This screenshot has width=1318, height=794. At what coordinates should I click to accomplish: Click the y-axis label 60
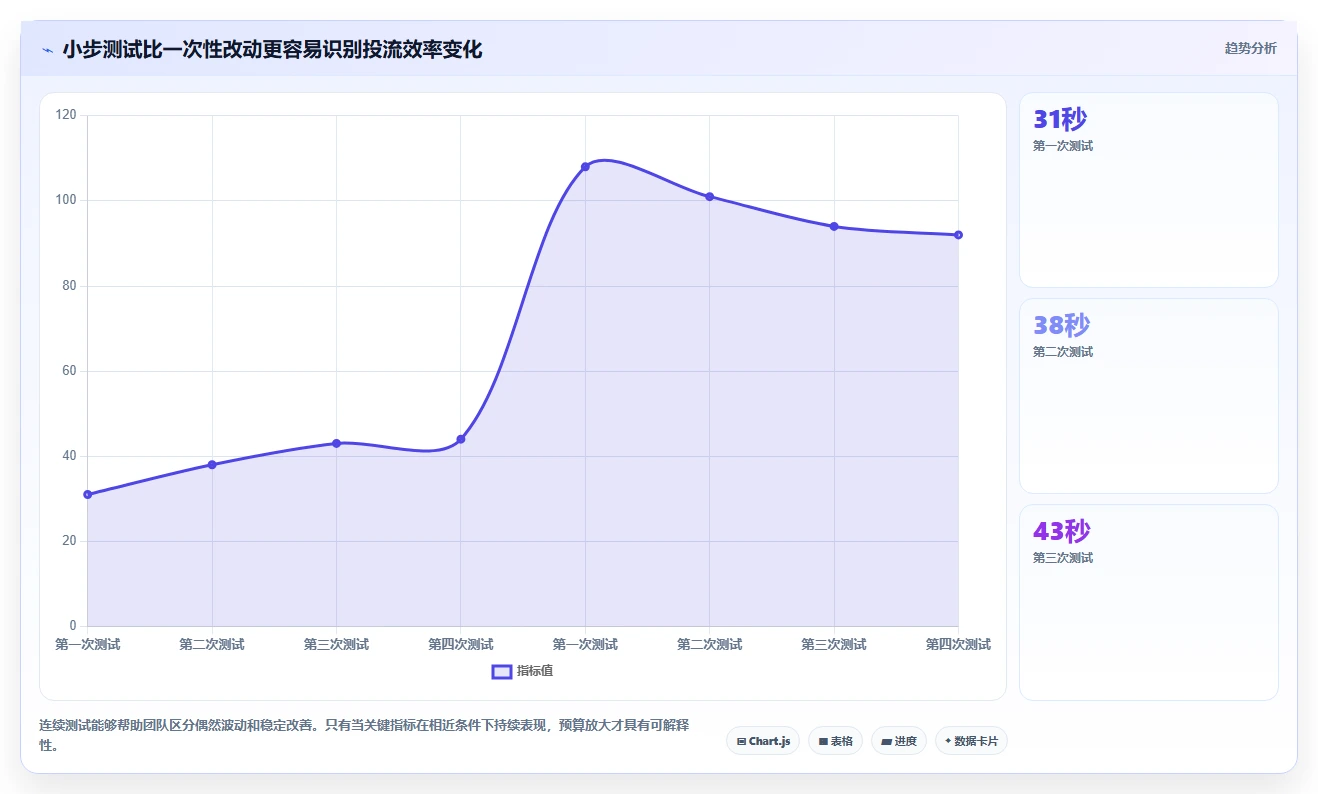69,371
